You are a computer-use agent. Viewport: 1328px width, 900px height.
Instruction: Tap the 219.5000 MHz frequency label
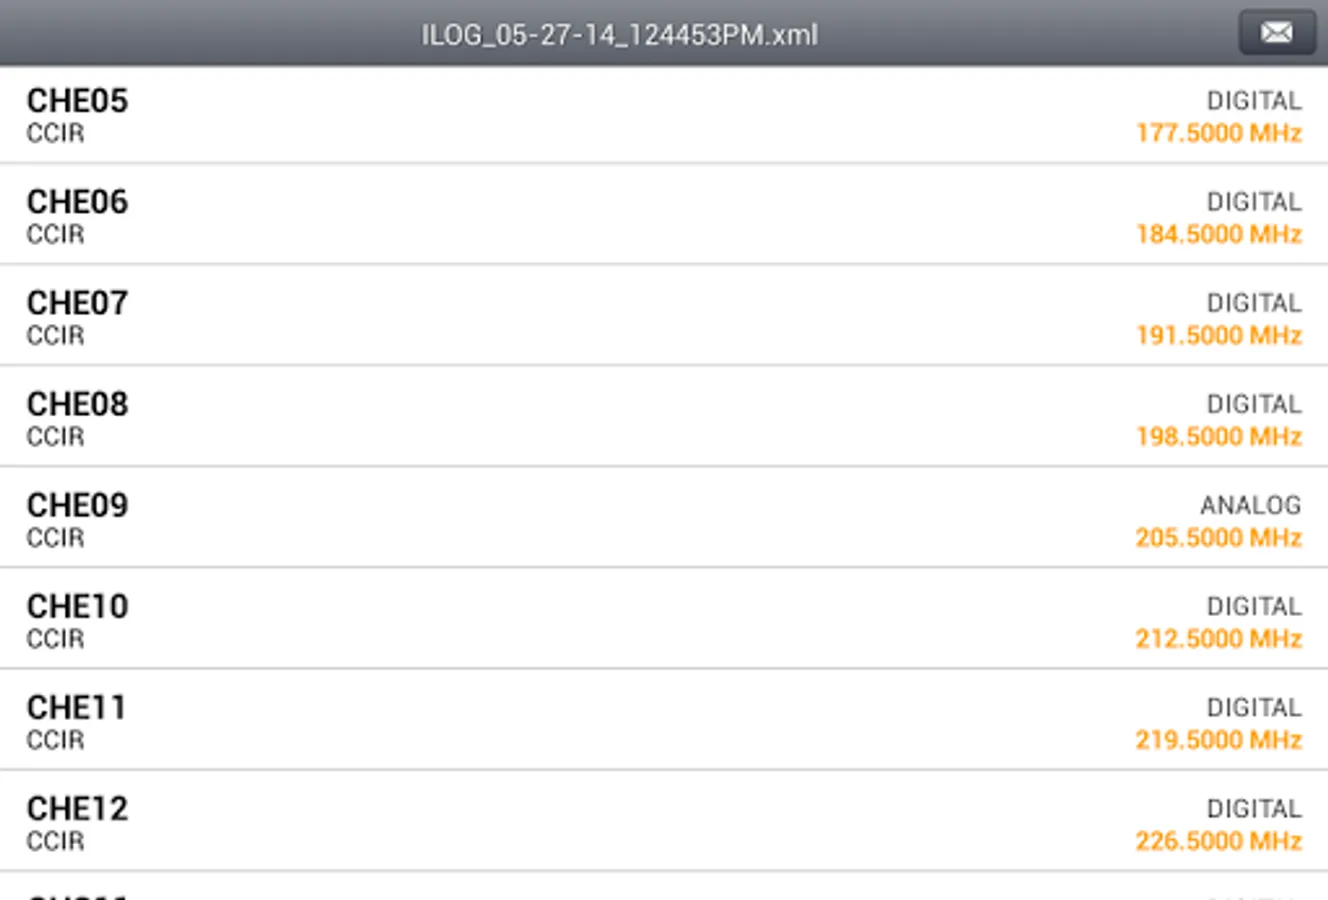click(1218, 739)
